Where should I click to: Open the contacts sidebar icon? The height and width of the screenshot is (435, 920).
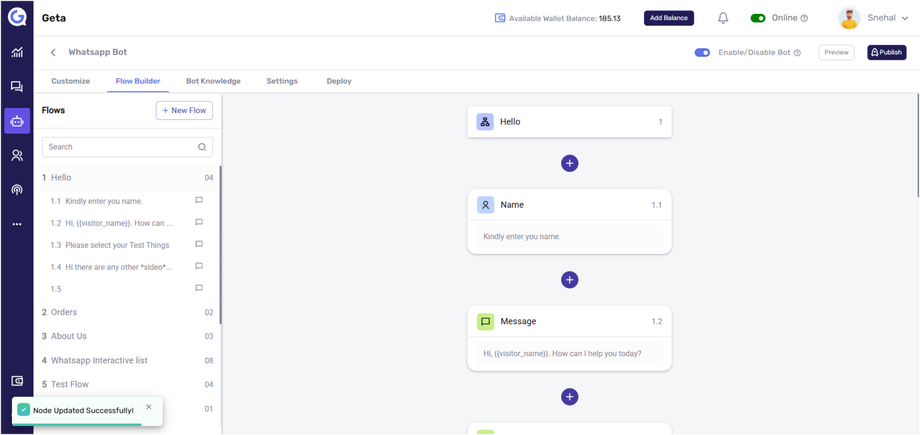point(17,156)
